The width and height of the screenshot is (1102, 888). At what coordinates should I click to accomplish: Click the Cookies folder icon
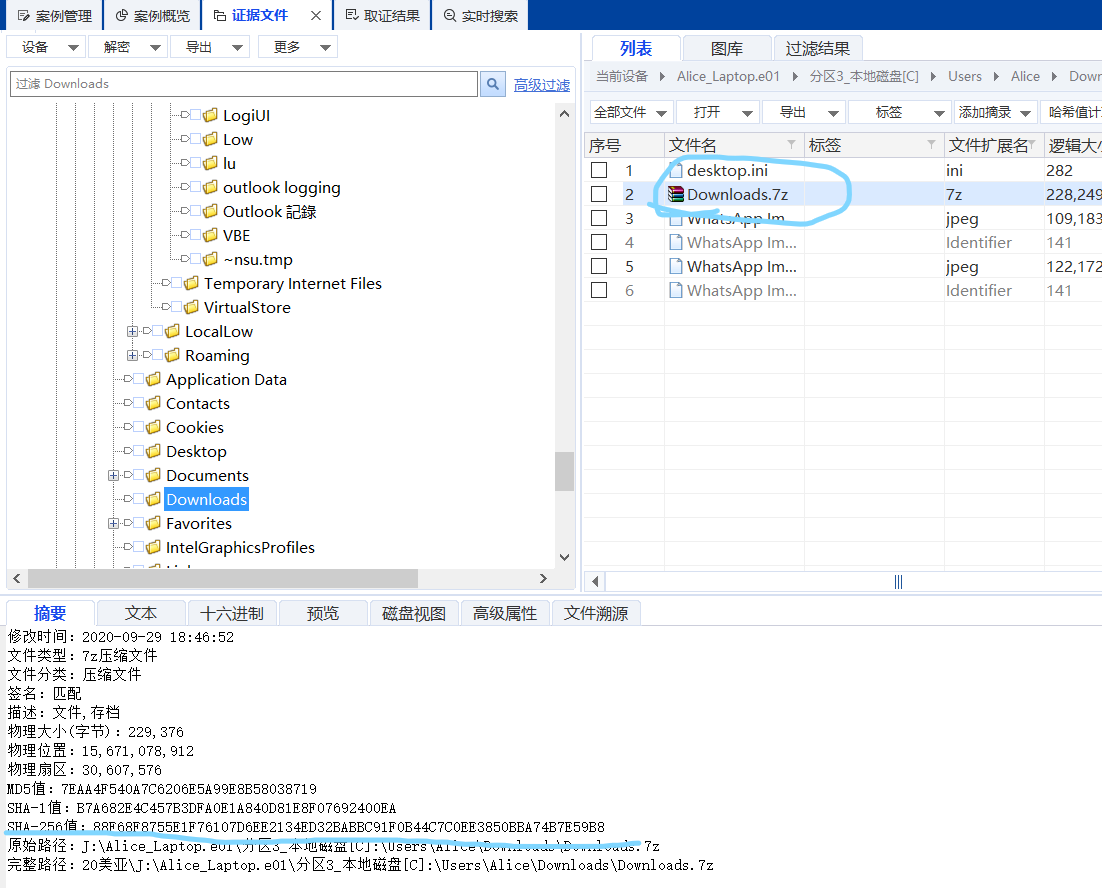click(x=153, y=427)
